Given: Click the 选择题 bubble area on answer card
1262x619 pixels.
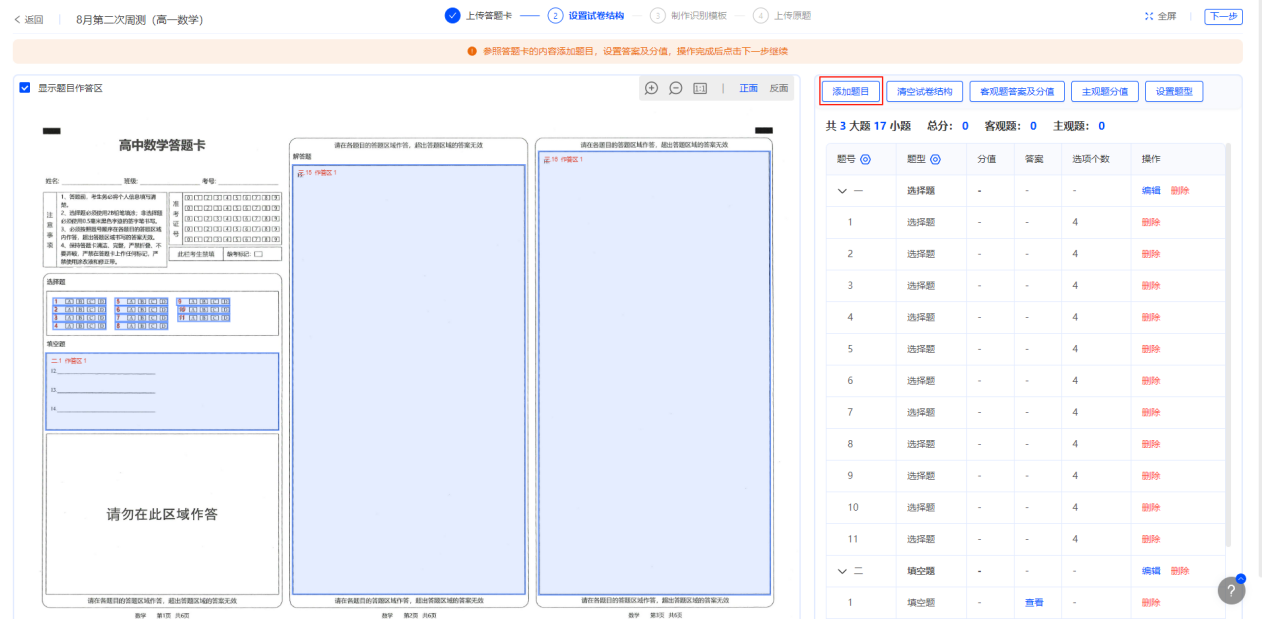Looking at the screenshot, I should point(161,314).
